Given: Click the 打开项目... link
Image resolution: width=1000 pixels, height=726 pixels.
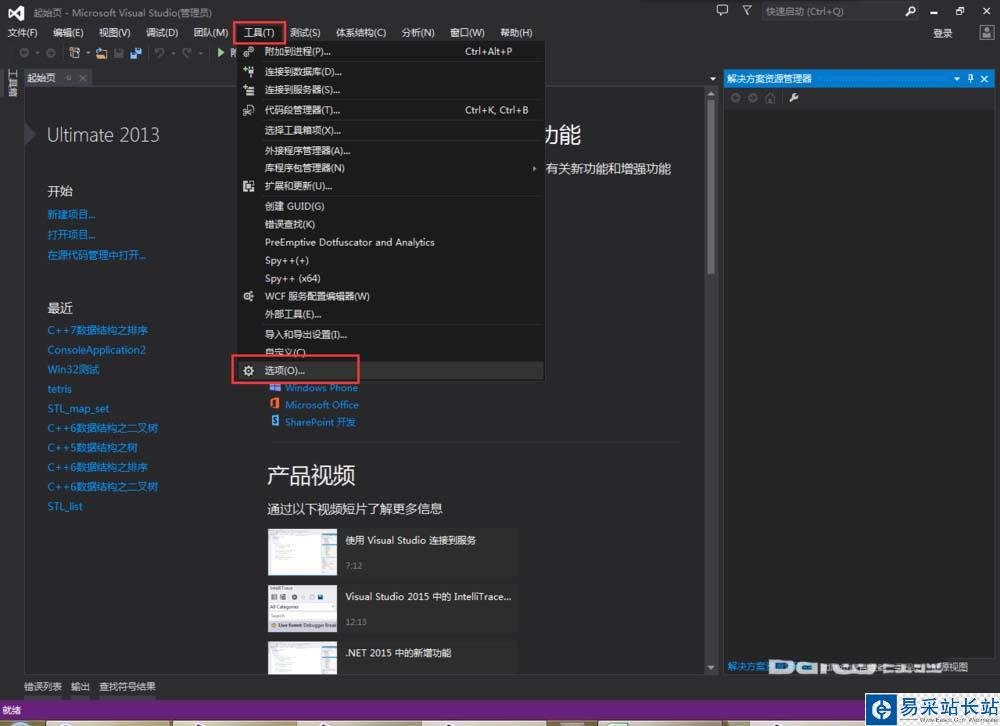Looking at the screenshot, I should [71, 235].
